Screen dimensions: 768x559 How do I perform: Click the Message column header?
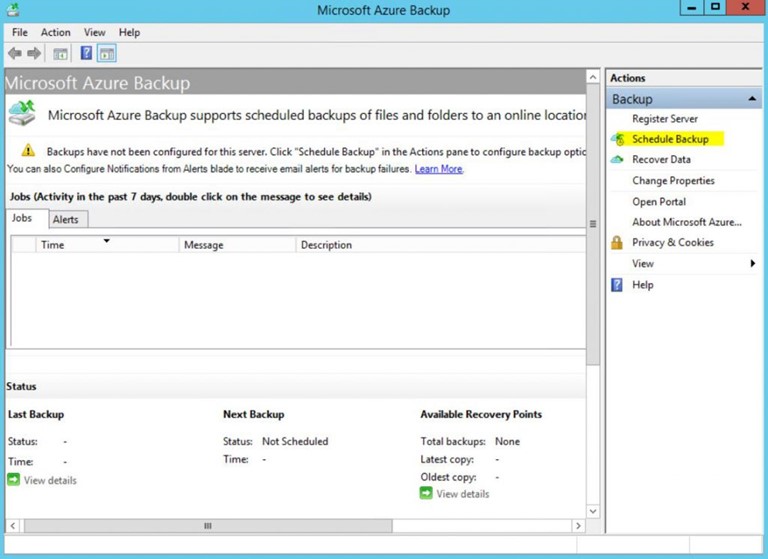tap(237, 245)
